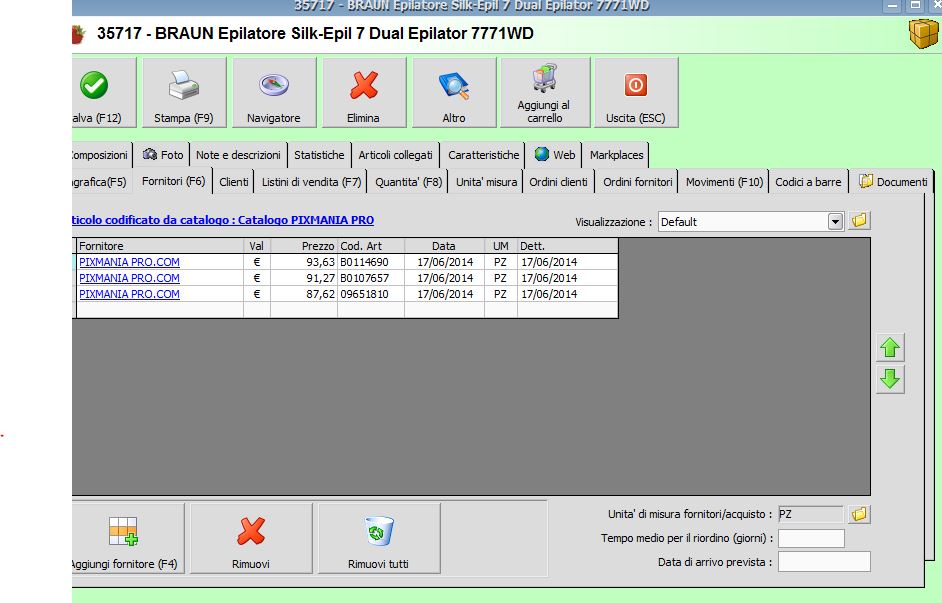The height and width of the screenshot is (603, 942).
Task: Open the Statistiche tab
Action: 319,155
